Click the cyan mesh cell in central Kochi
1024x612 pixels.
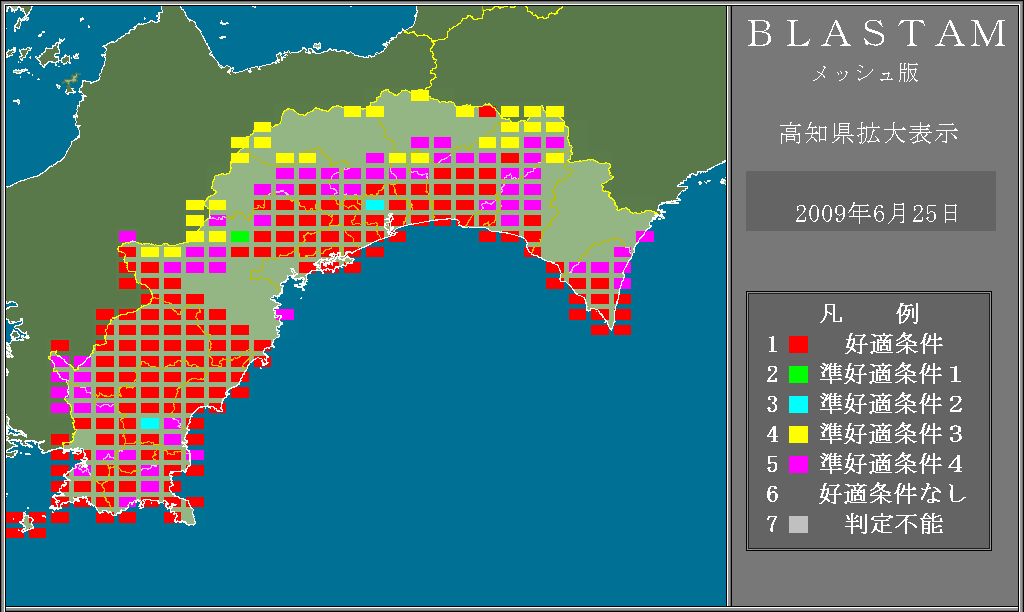point(375,205)
